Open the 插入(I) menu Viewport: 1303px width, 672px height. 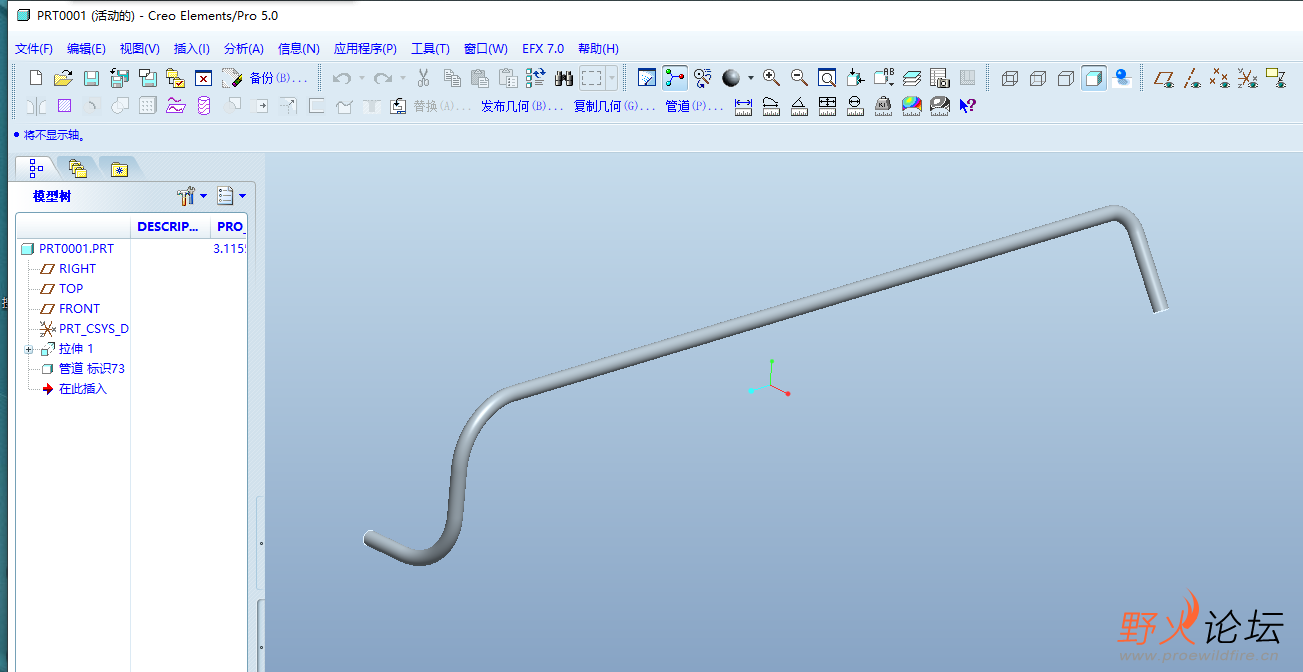pos(192,48)
